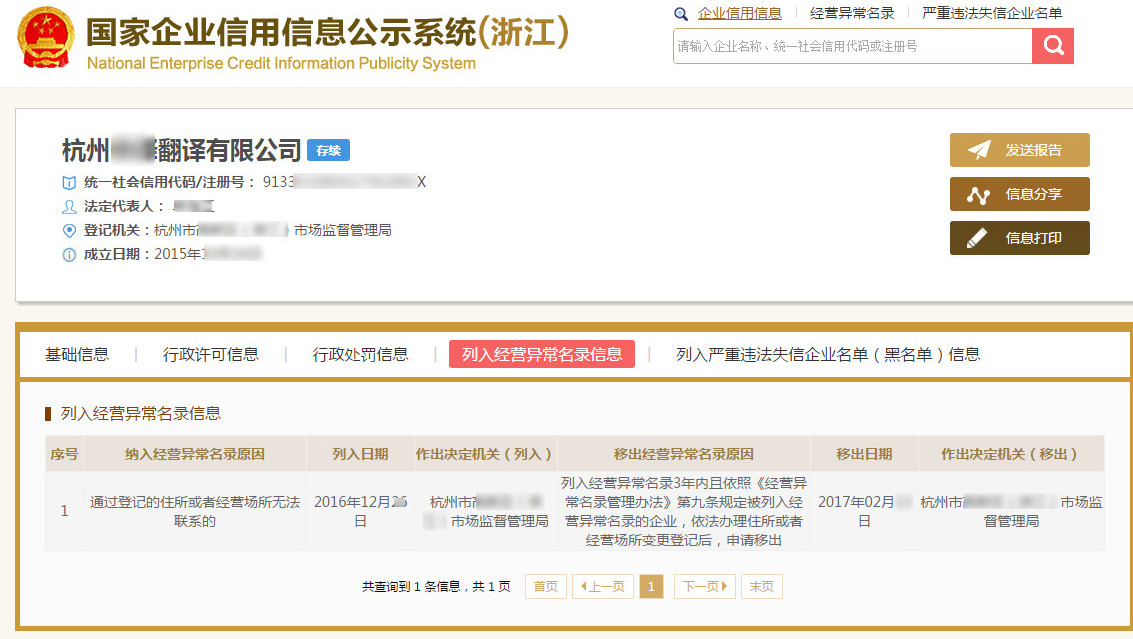
Task: Open the 基础信息 tab
Action: tap(77, 354)
